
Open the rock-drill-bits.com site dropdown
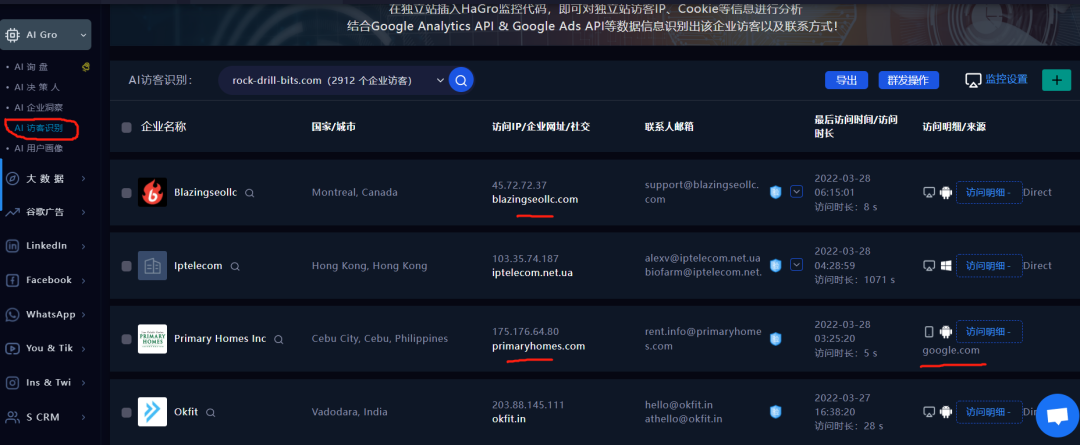(333, 81)
